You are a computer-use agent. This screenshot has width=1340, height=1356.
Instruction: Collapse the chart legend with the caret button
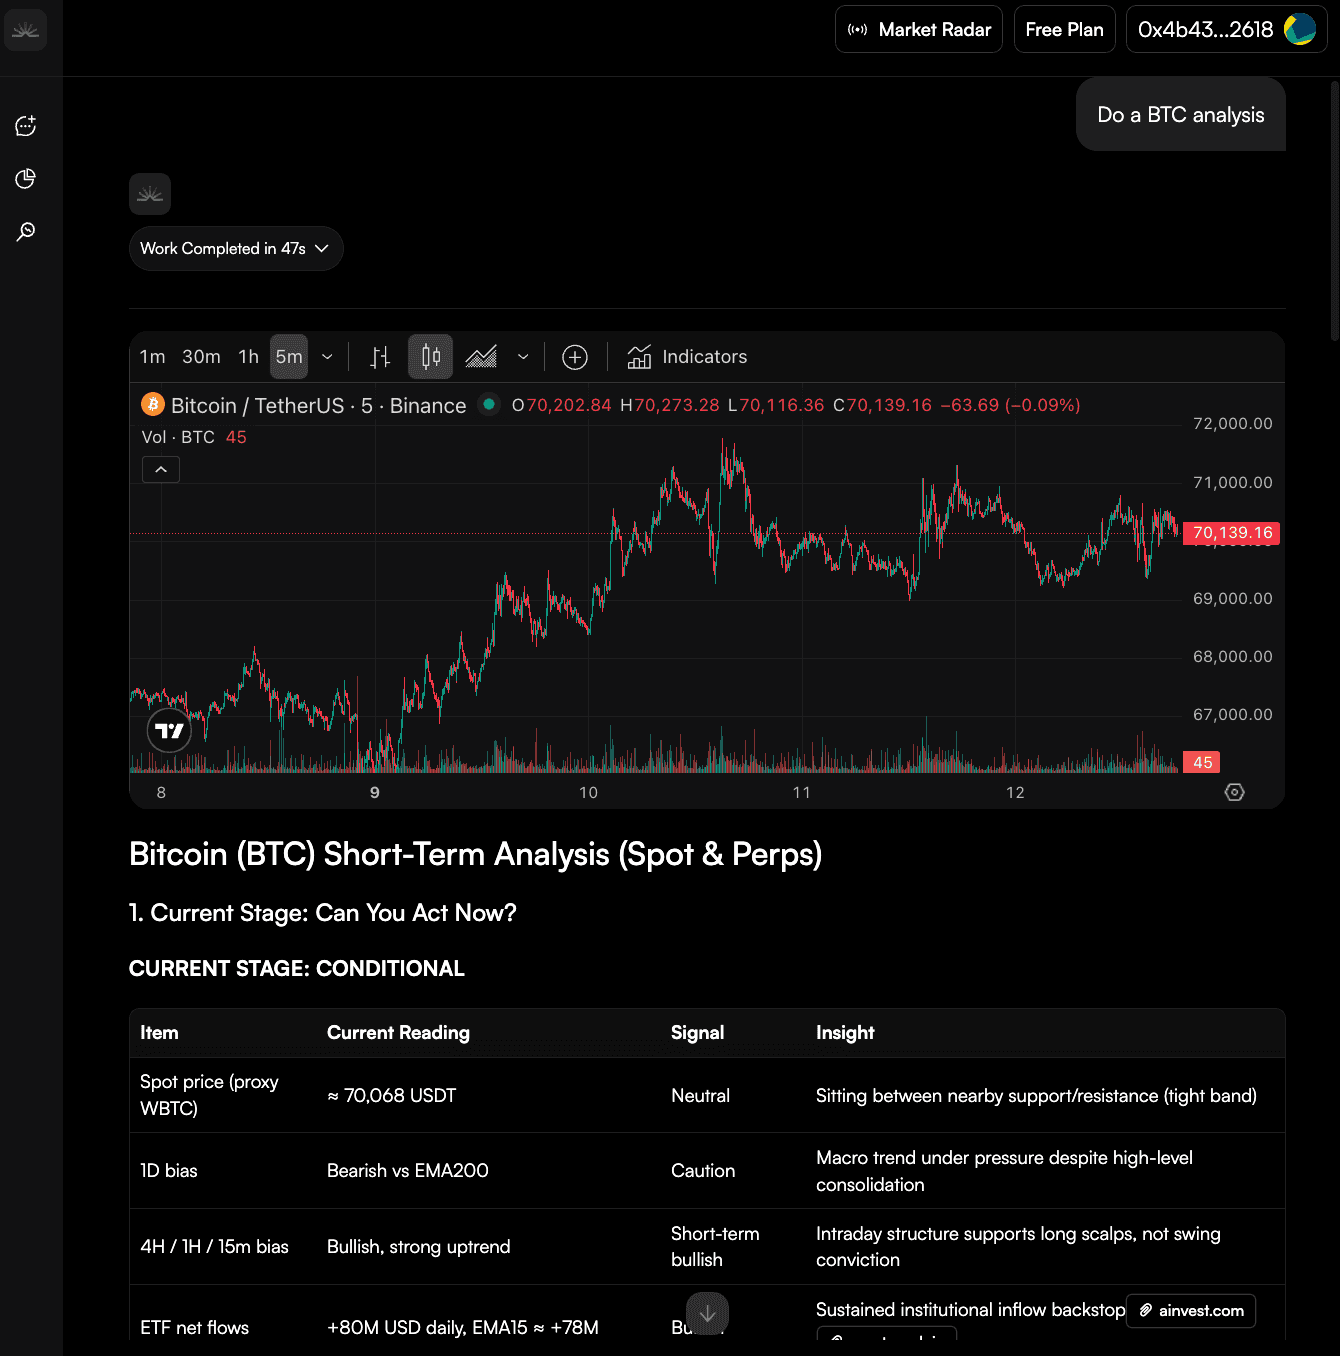point(161,470)
